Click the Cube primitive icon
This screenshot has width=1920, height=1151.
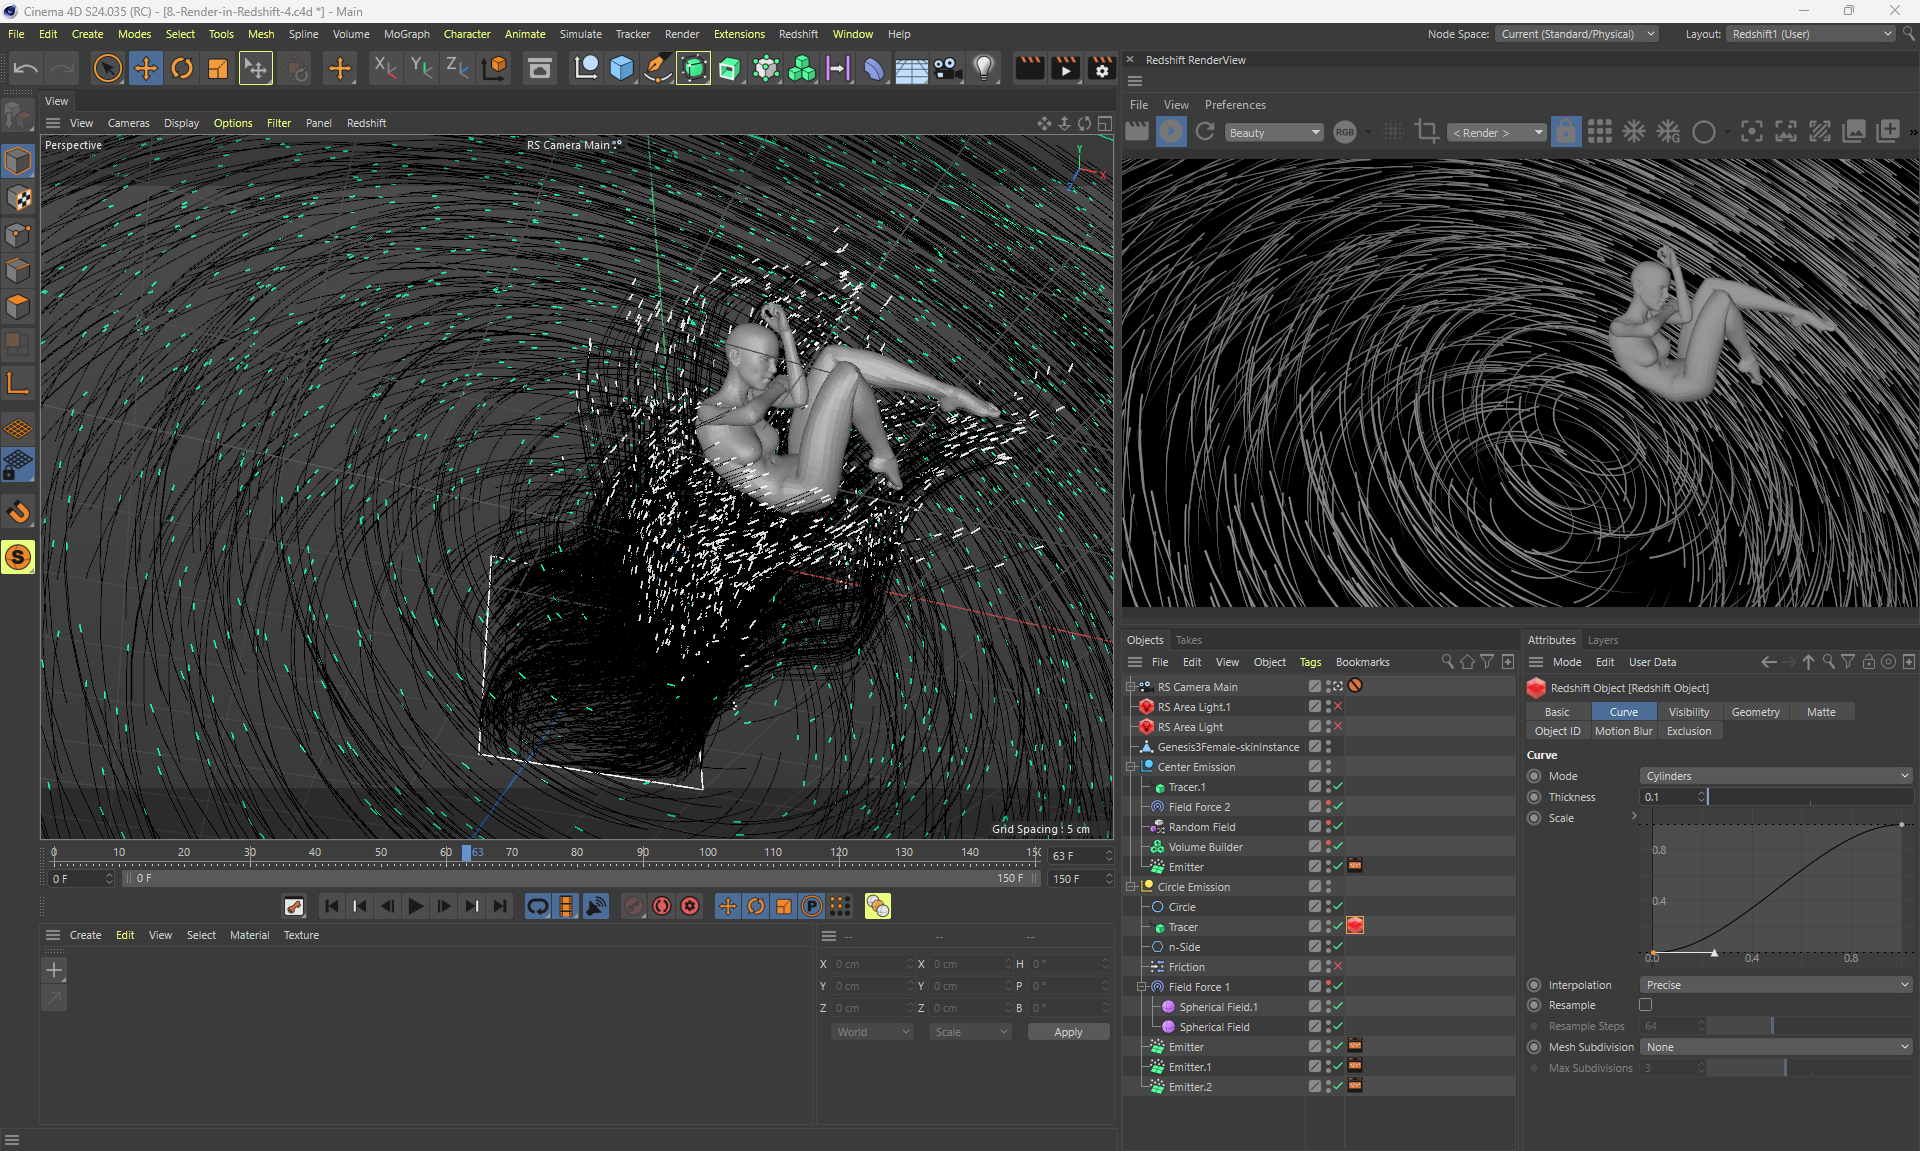click(622, 69)
